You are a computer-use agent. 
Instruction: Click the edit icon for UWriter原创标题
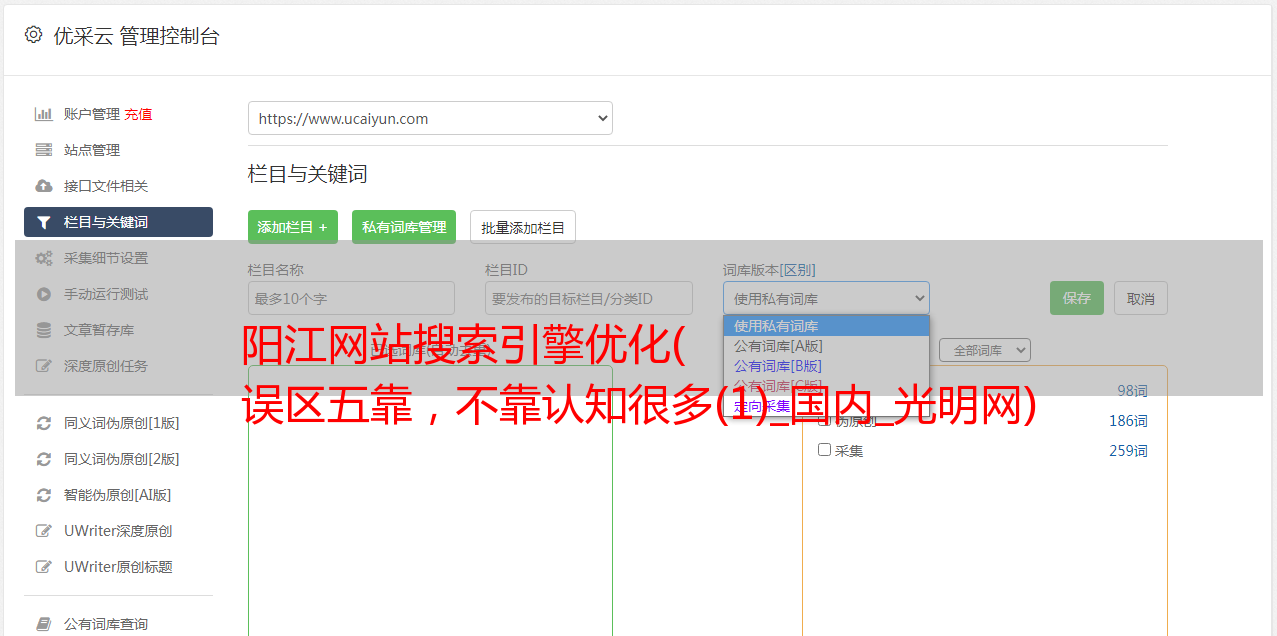click(43, 567)
